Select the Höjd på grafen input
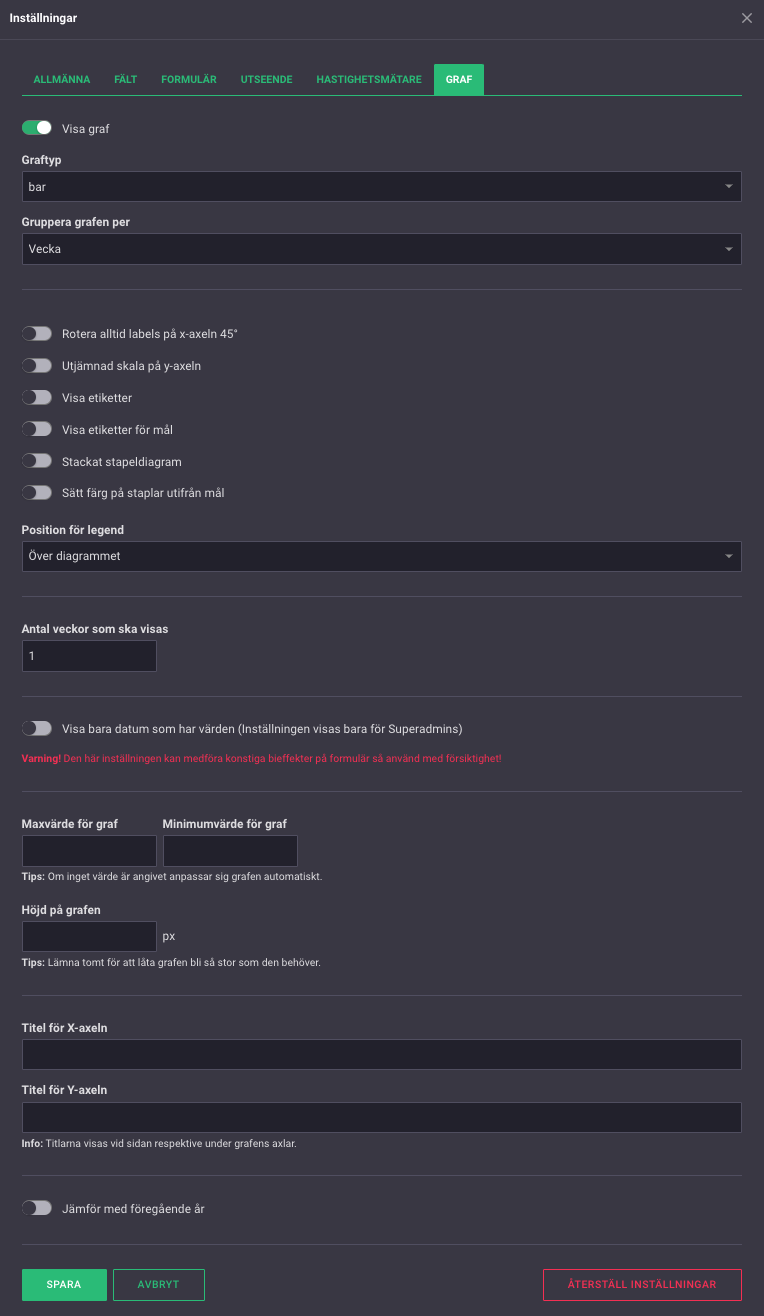Image resolution: width=764 pixels, height=1316 pixels. (x=89, y=936)
